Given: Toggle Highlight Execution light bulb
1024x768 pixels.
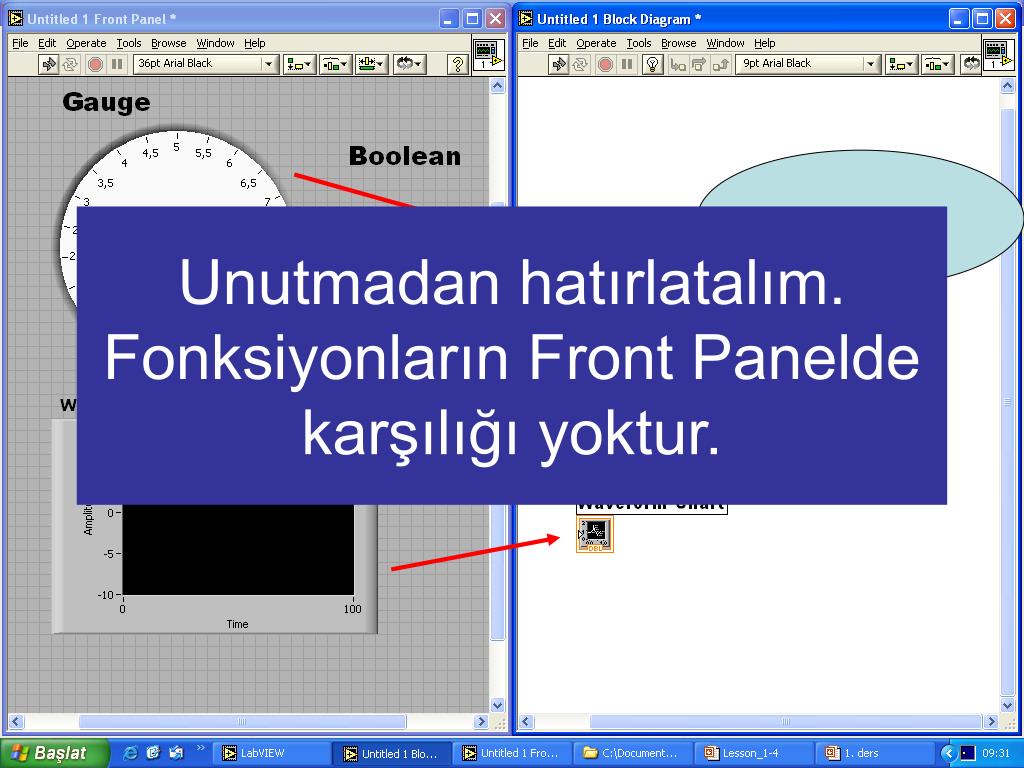Looking at the screenshot, I should pyautogui.click(x=652, y=64).
